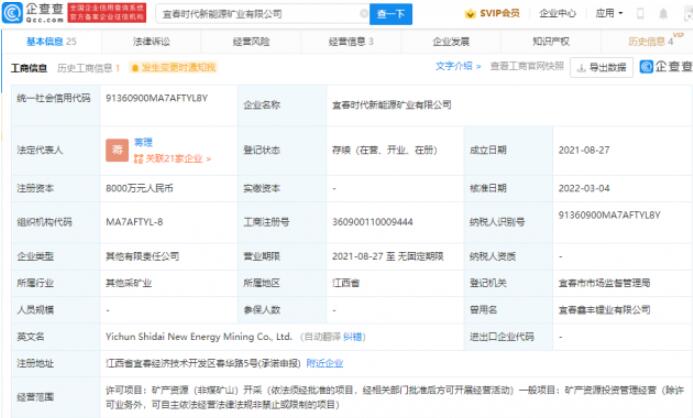Select the 历史工商信息 sub-tab
Viewport: 693px width, 418px height.
(88, 68)
